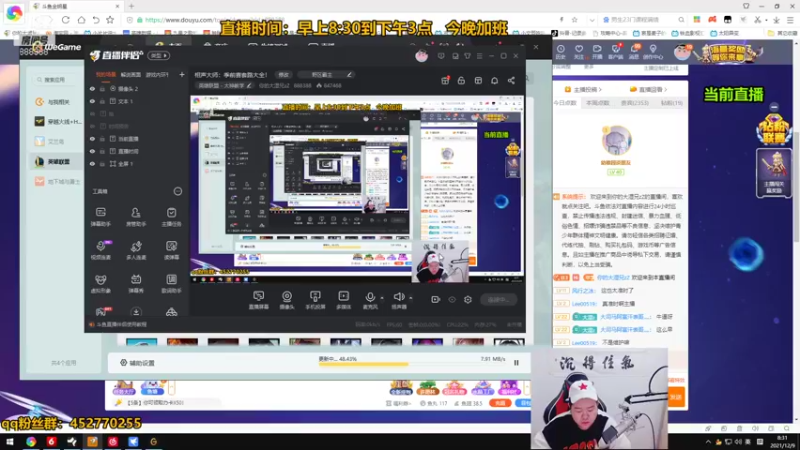Click the WeGame update progress bar
The height and width of the screenshot is (450, 800).
[x=412, y=364]
